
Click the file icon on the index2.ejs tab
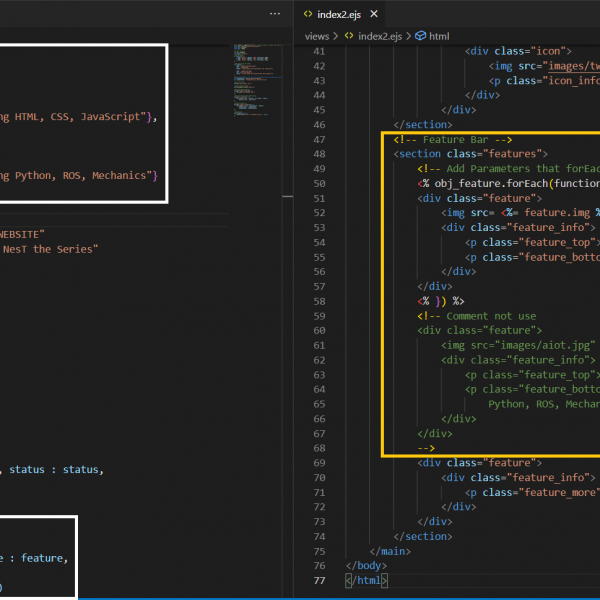click(x=309, y=14)
